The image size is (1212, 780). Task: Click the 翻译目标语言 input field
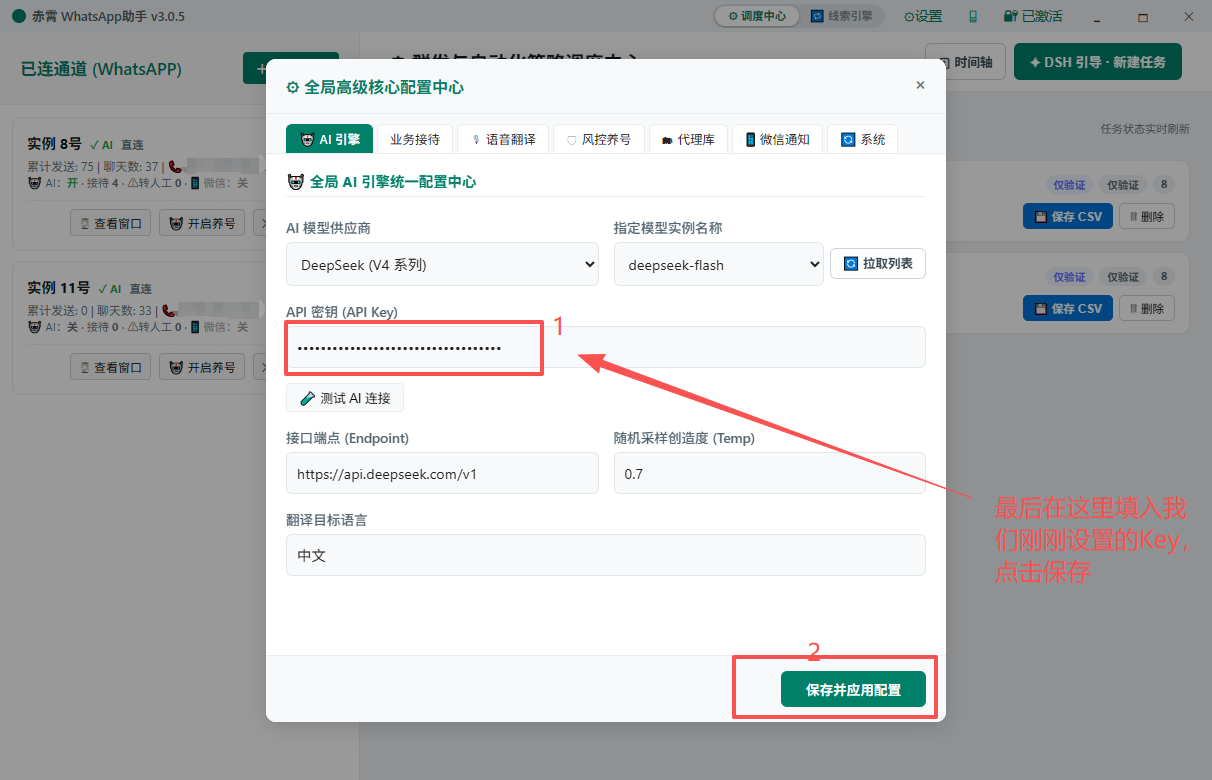tap(606, 555)
